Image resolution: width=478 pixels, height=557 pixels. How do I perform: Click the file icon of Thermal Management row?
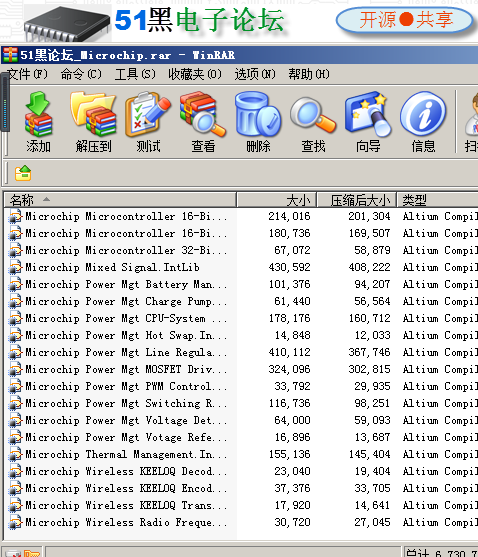15,454
